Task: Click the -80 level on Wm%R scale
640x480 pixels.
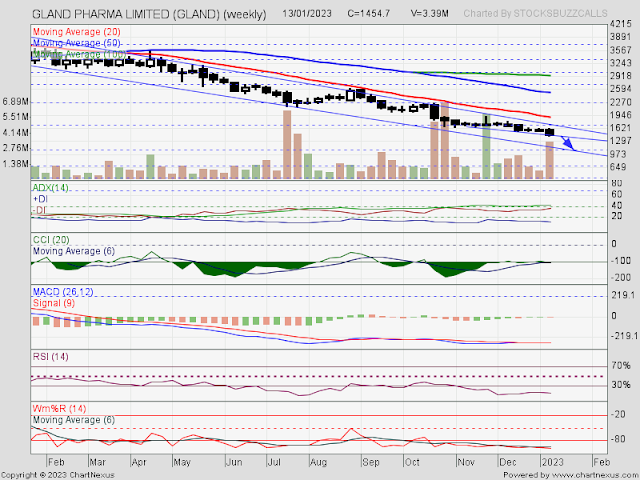Action: pyautogui.click(x=619, y=439)
